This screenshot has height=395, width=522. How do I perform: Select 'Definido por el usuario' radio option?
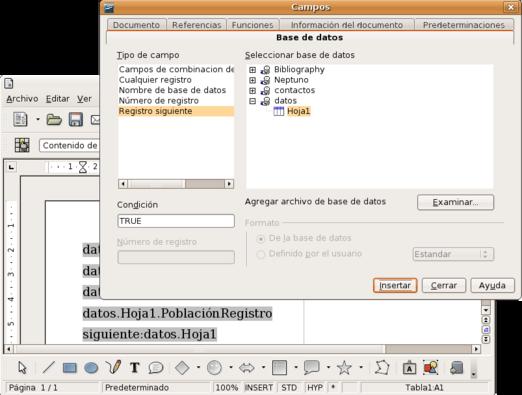click(261, 255)
